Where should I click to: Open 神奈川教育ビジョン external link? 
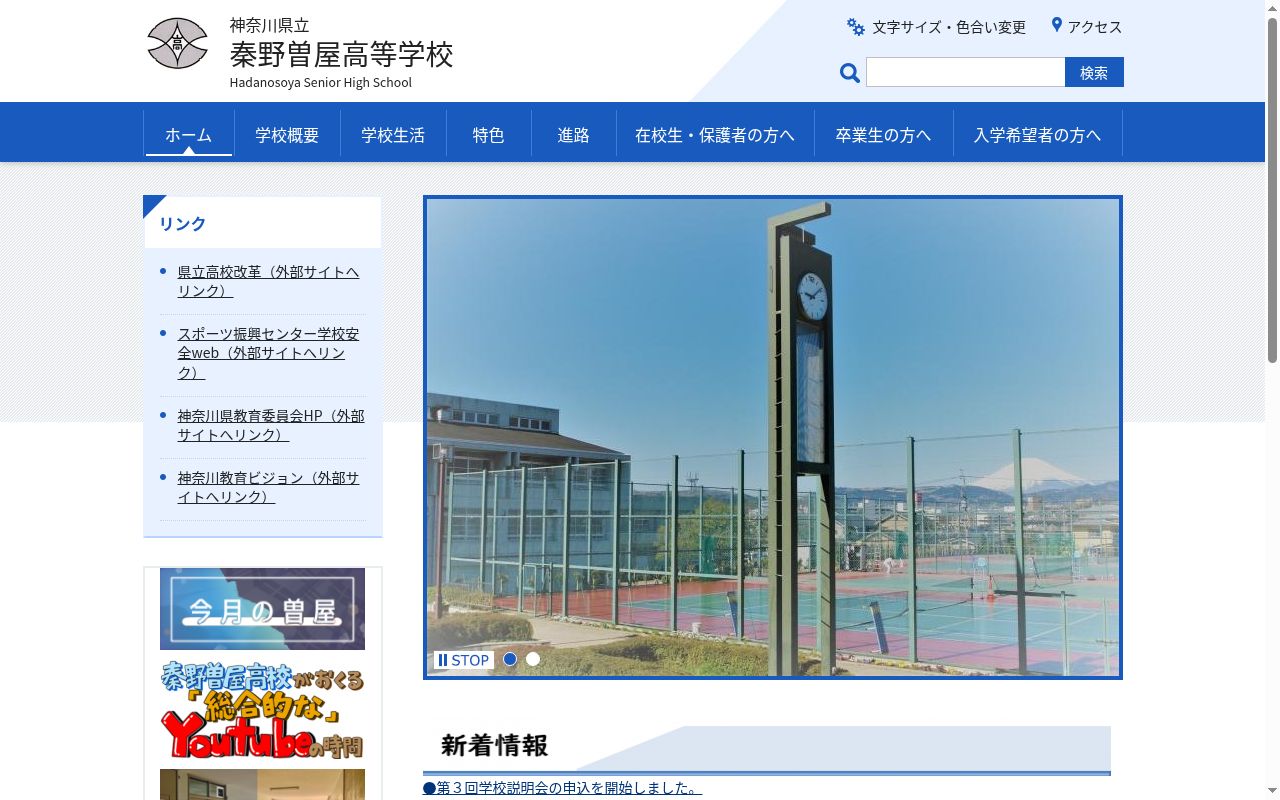pyautogui.click(x=268, y=487)
